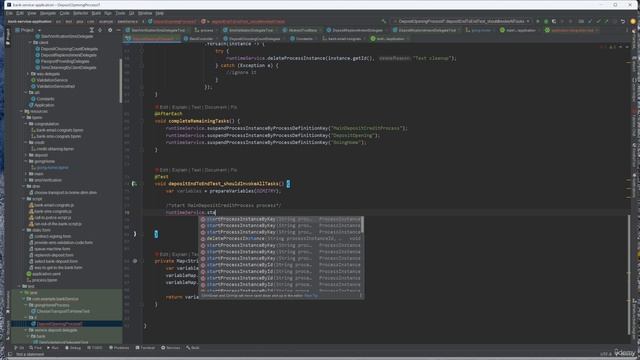Image resolution: width=640 pixels, height=360 pixels.
Task: Open the Refactor menu
Action: pyautogui.click(x=80, y=13)
